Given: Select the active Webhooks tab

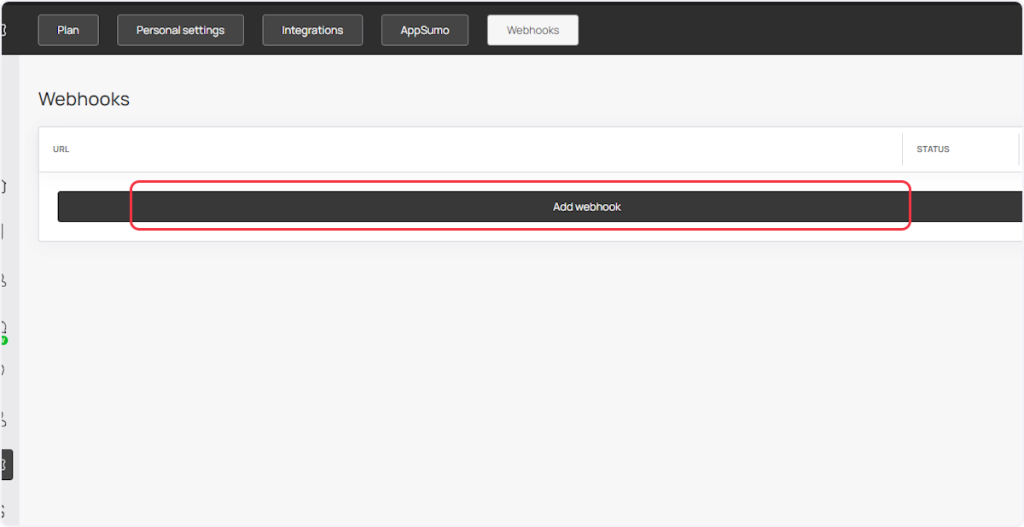Looking at the screenshot, I should (x=532, y=30).
